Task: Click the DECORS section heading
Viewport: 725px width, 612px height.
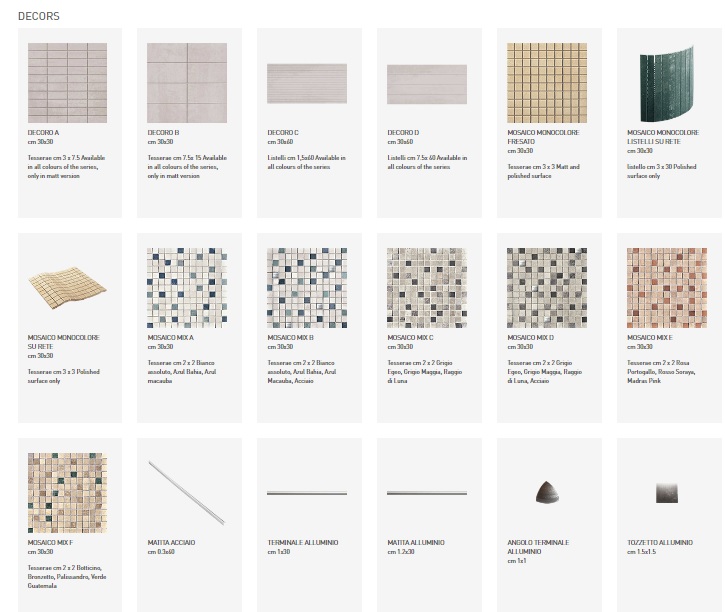Action: coord(39,16)
